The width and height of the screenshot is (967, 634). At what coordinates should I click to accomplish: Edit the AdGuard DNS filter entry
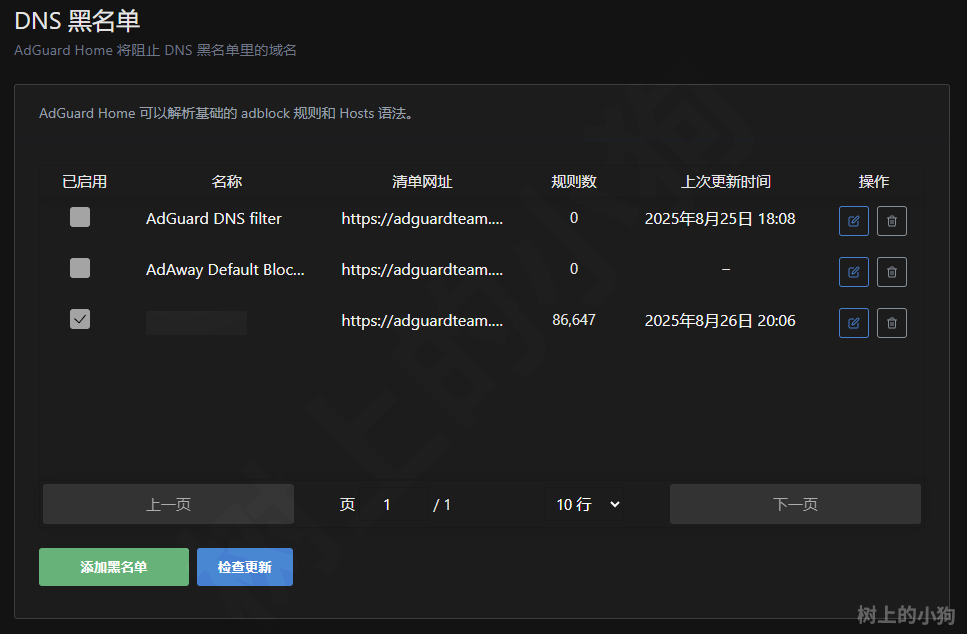854,221
